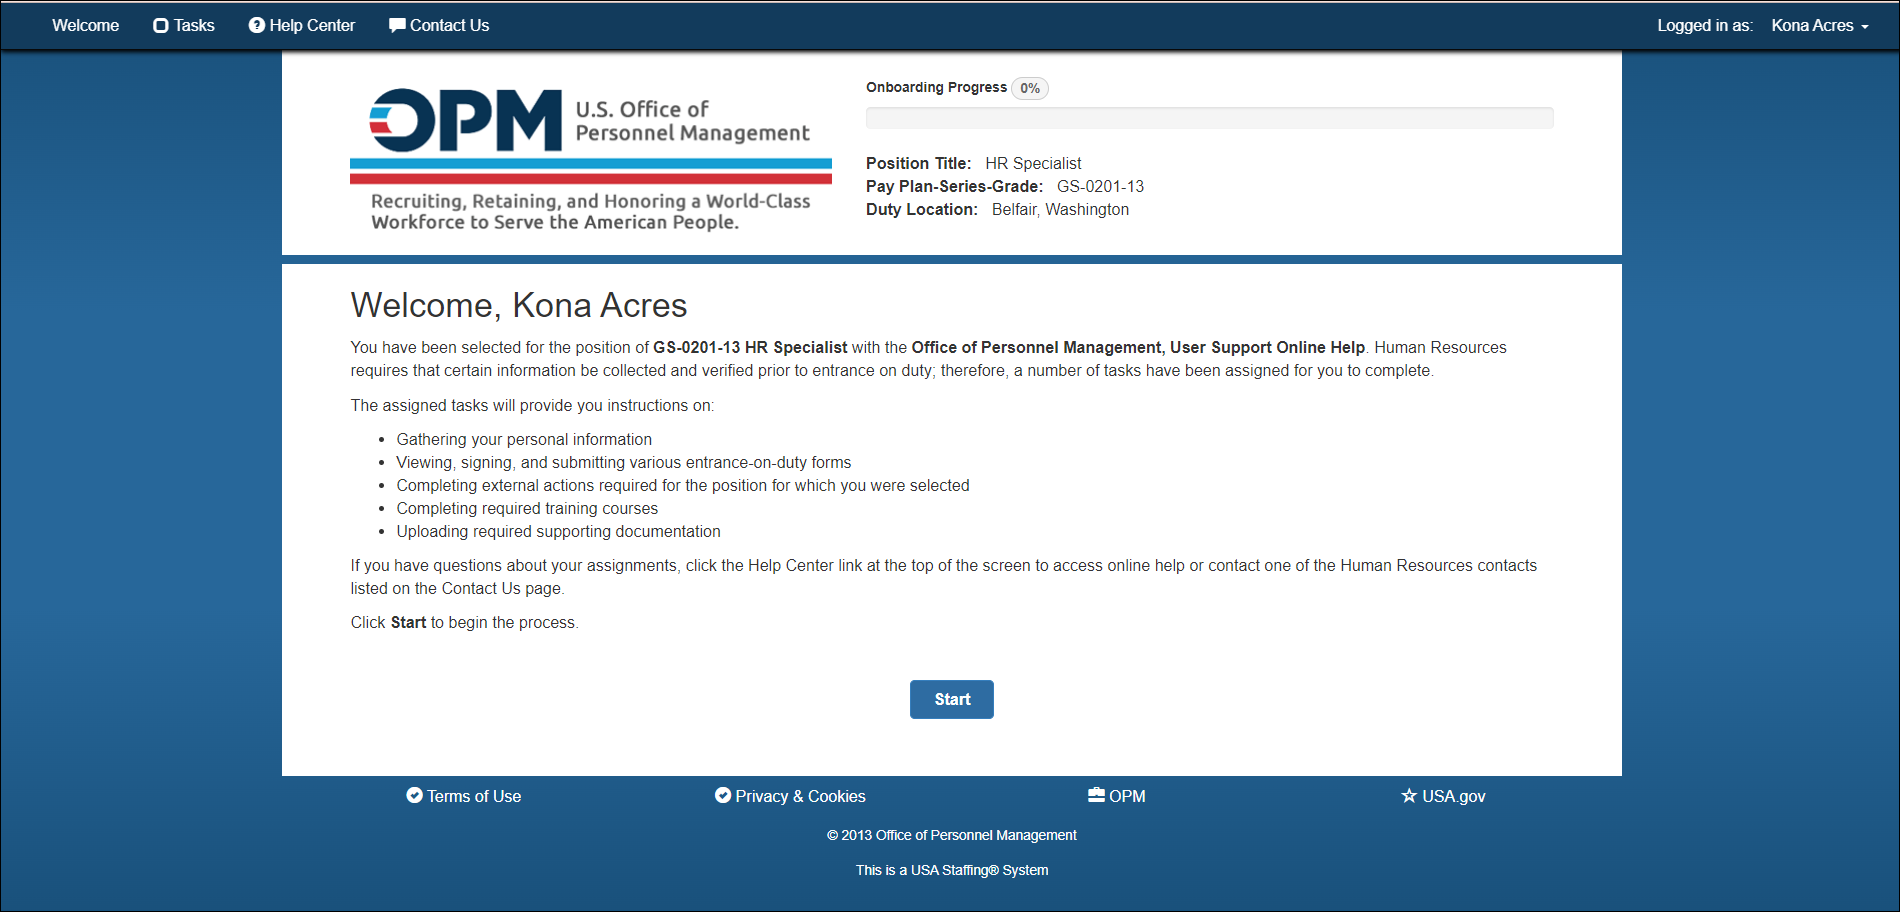Click 'Gathering your personal information' bullet
Image resolution: width=1900 pixels, height=912 pixels.
point(524,439)
